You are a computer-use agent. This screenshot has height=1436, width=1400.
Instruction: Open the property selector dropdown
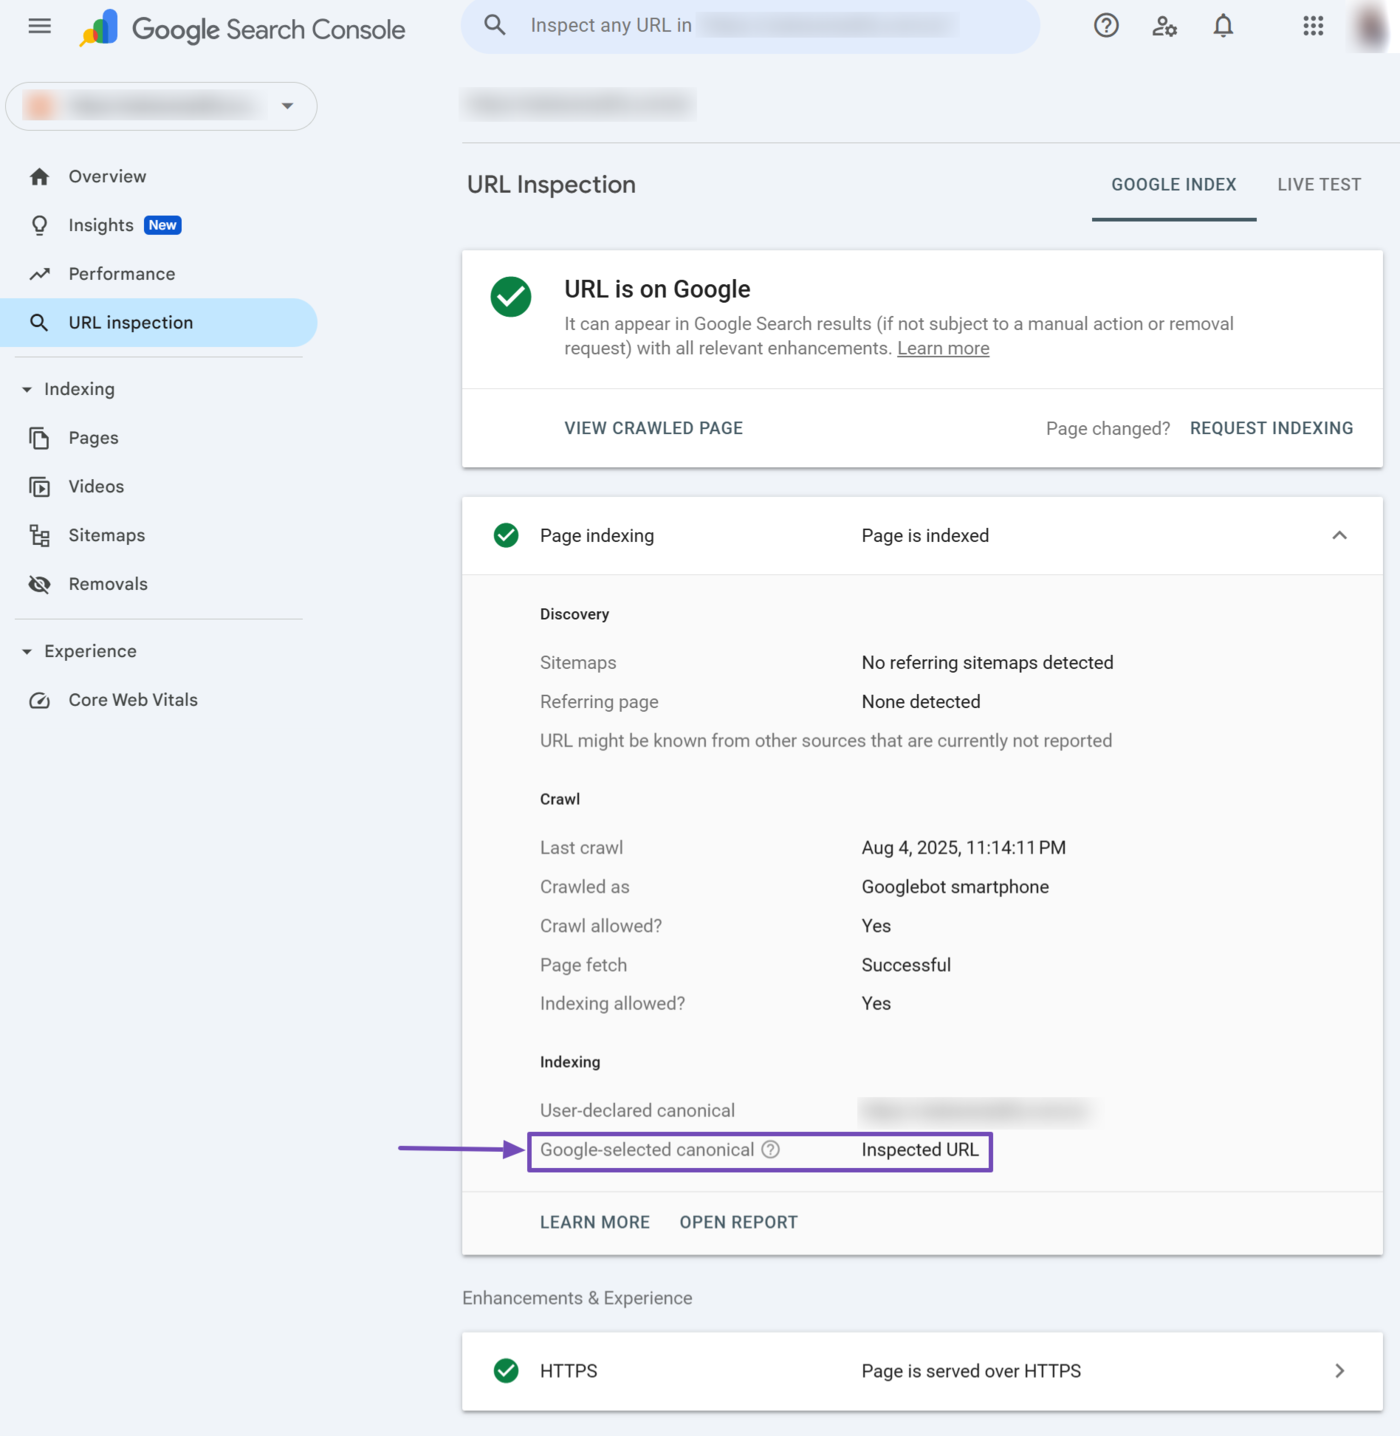pos(161,106)
